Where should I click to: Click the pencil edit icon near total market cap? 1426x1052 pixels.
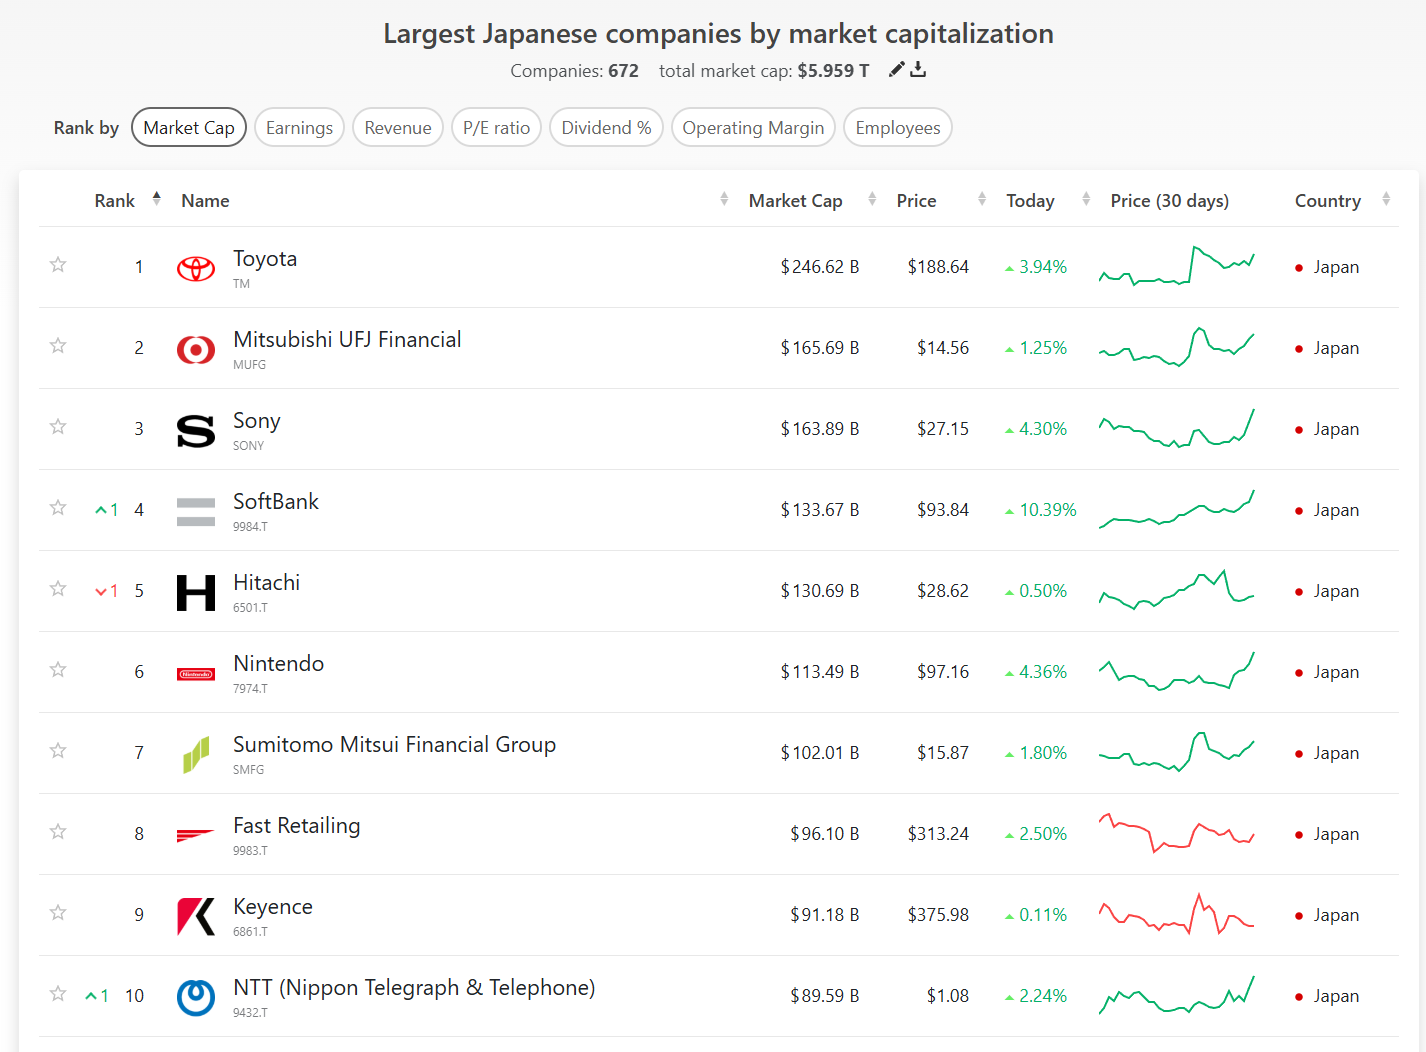pyautogui.click(x=896, y=69)
